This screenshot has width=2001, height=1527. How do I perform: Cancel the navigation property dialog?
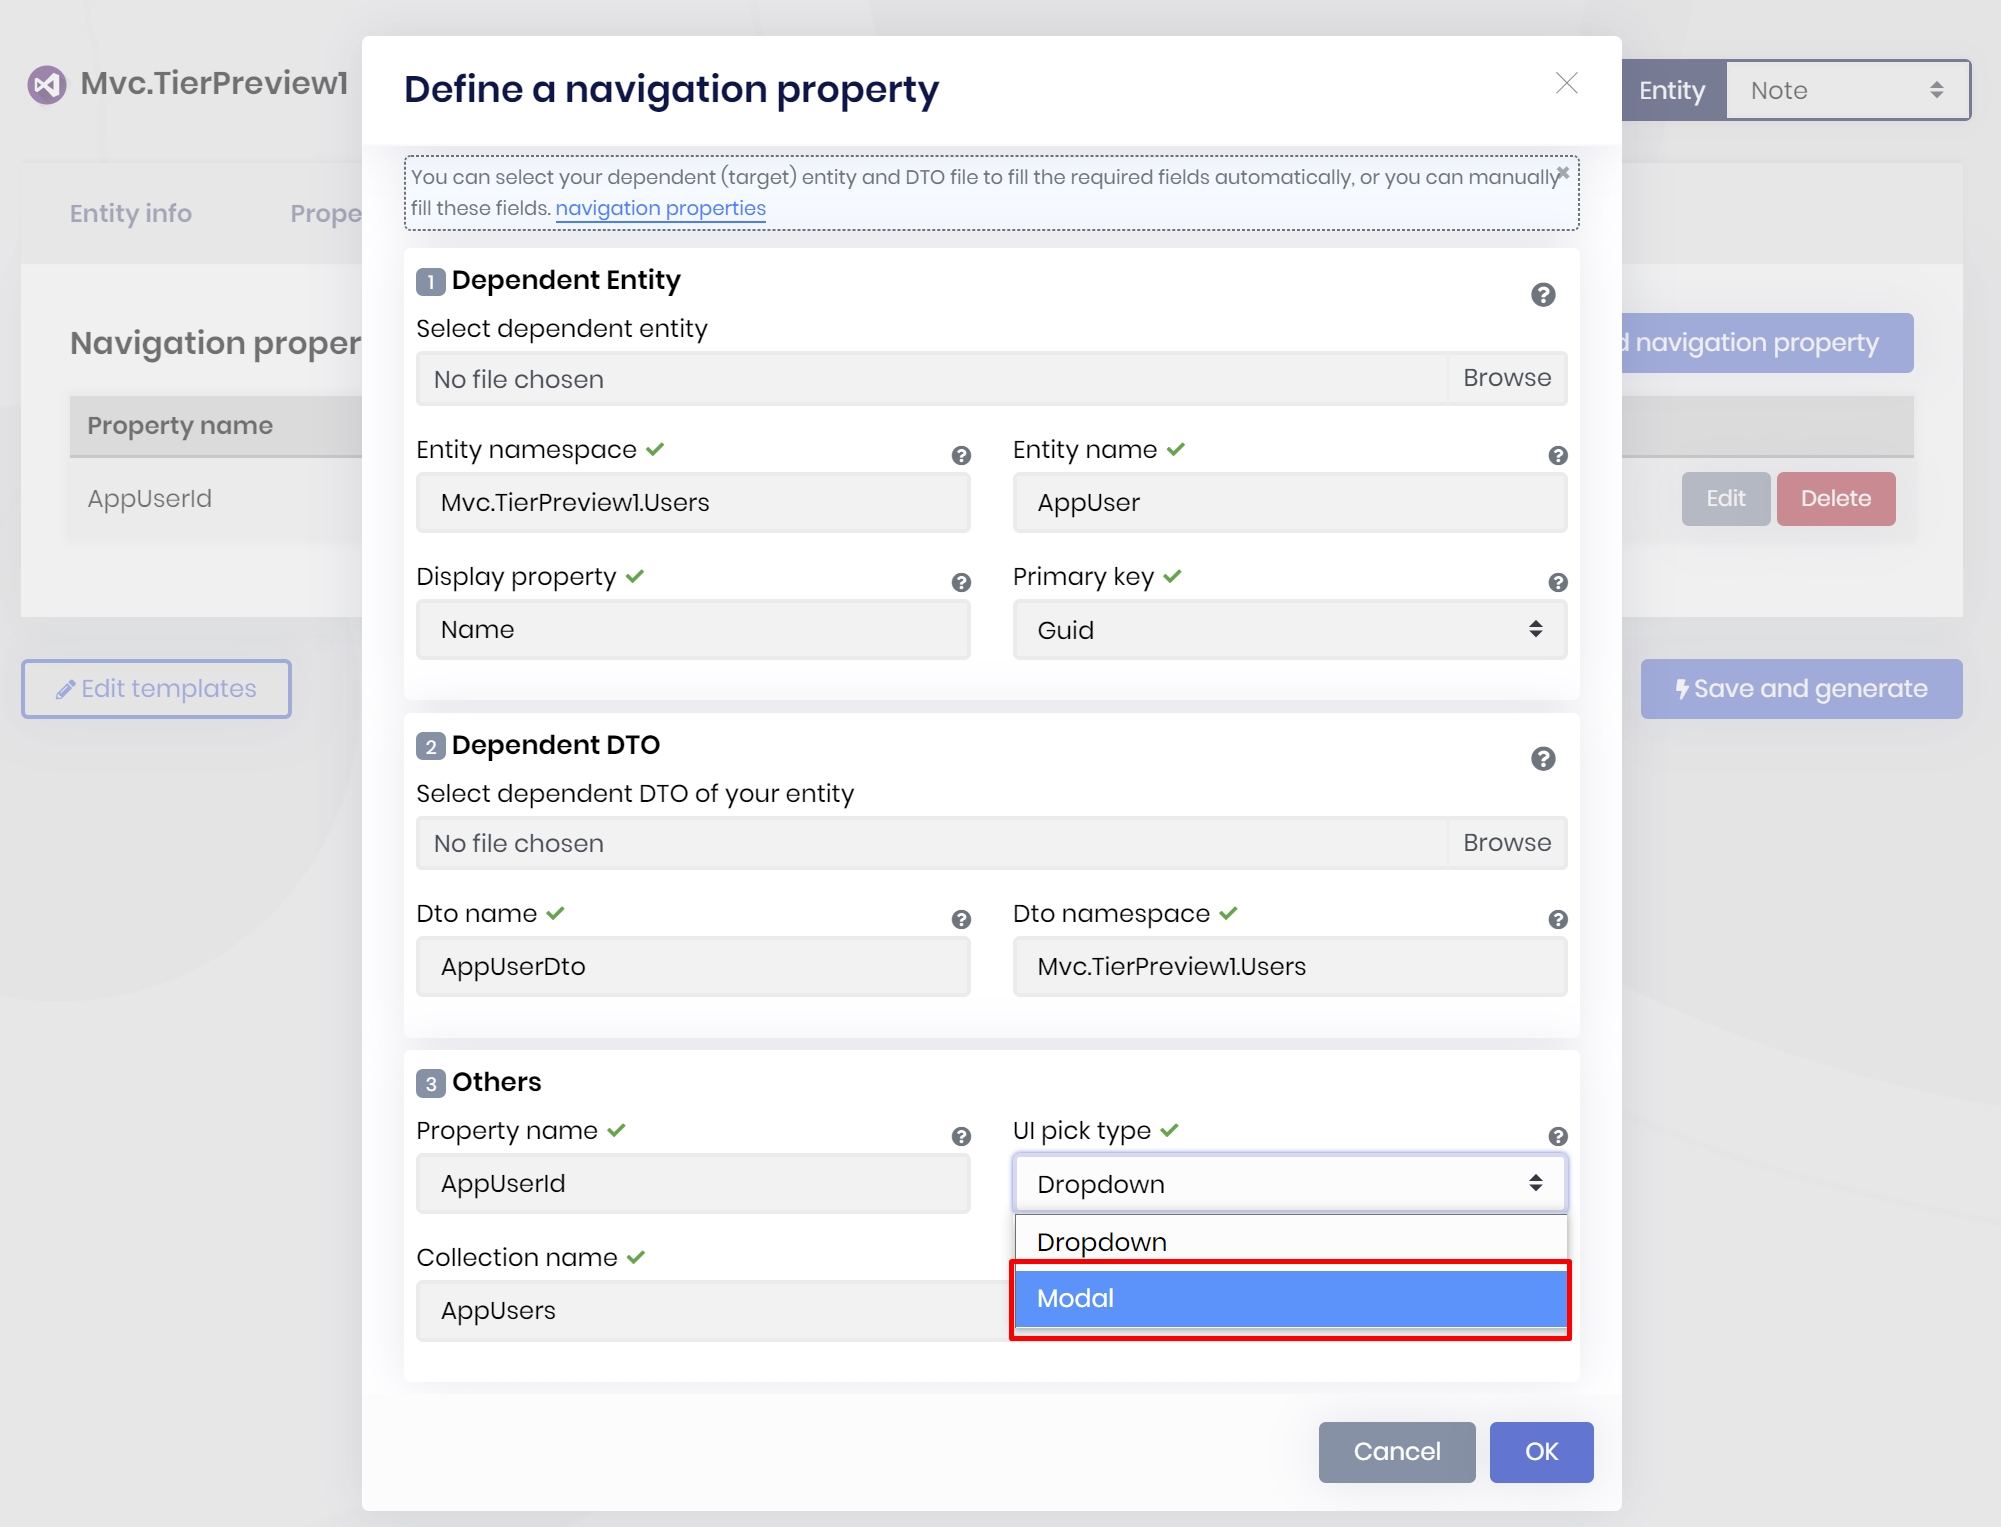[x=1396, y=1451]
